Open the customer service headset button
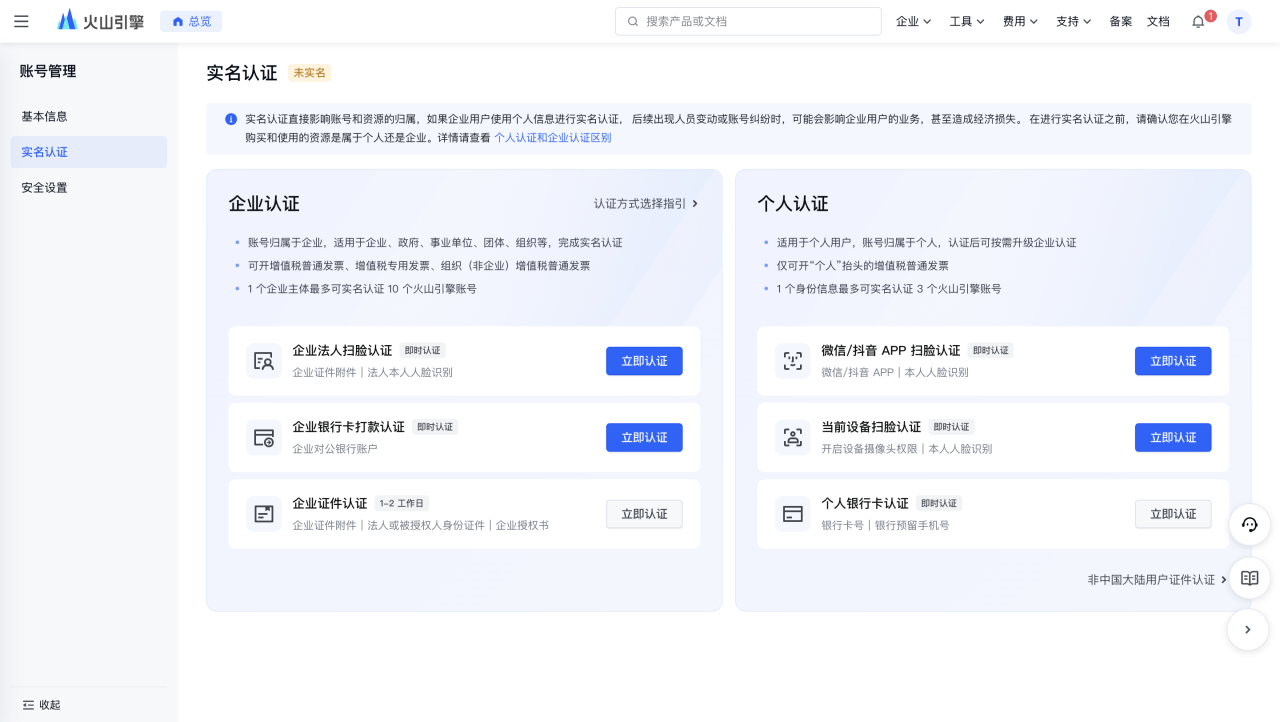Image resolution: width=1280 pixels, height=722 pixels. coord(1249,525)
